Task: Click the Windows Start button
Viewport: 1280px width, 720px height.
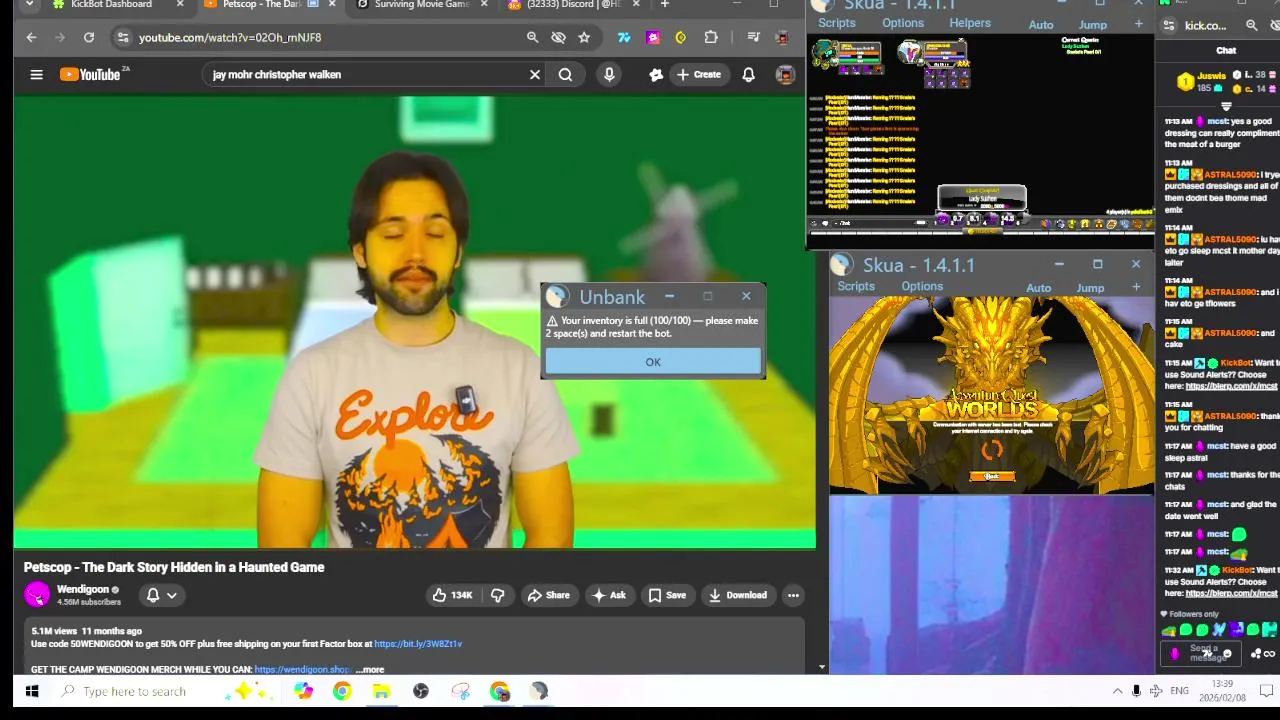Action: (x=31, y=691)
